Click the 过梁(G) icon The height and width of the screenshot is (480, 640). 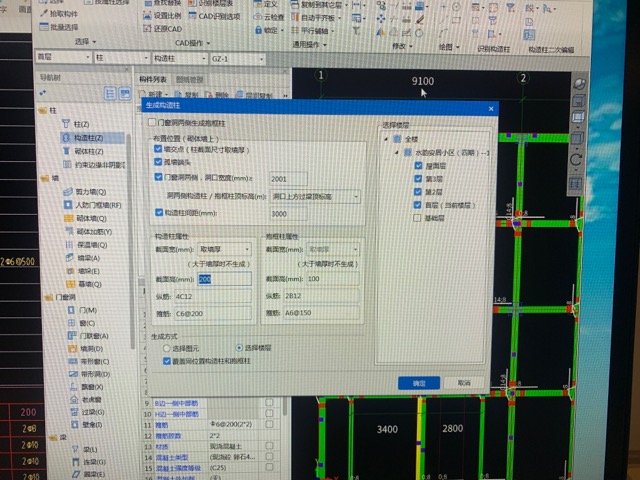(74, 412)
